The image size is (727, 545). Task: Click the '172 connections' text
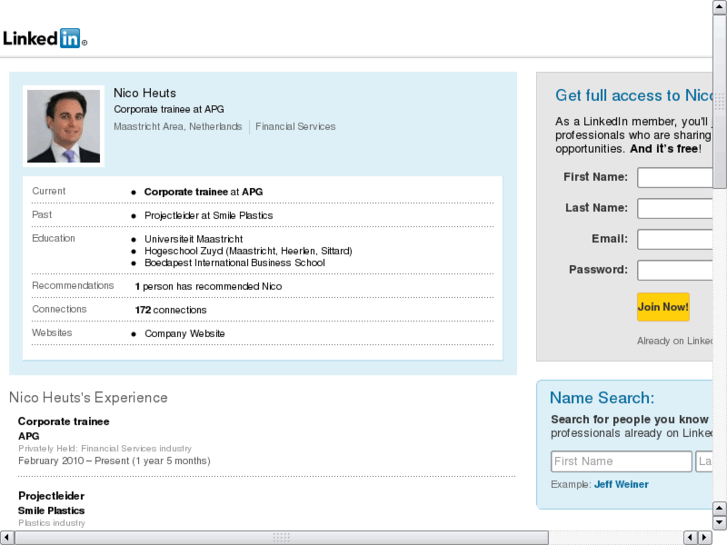[171, 310]
